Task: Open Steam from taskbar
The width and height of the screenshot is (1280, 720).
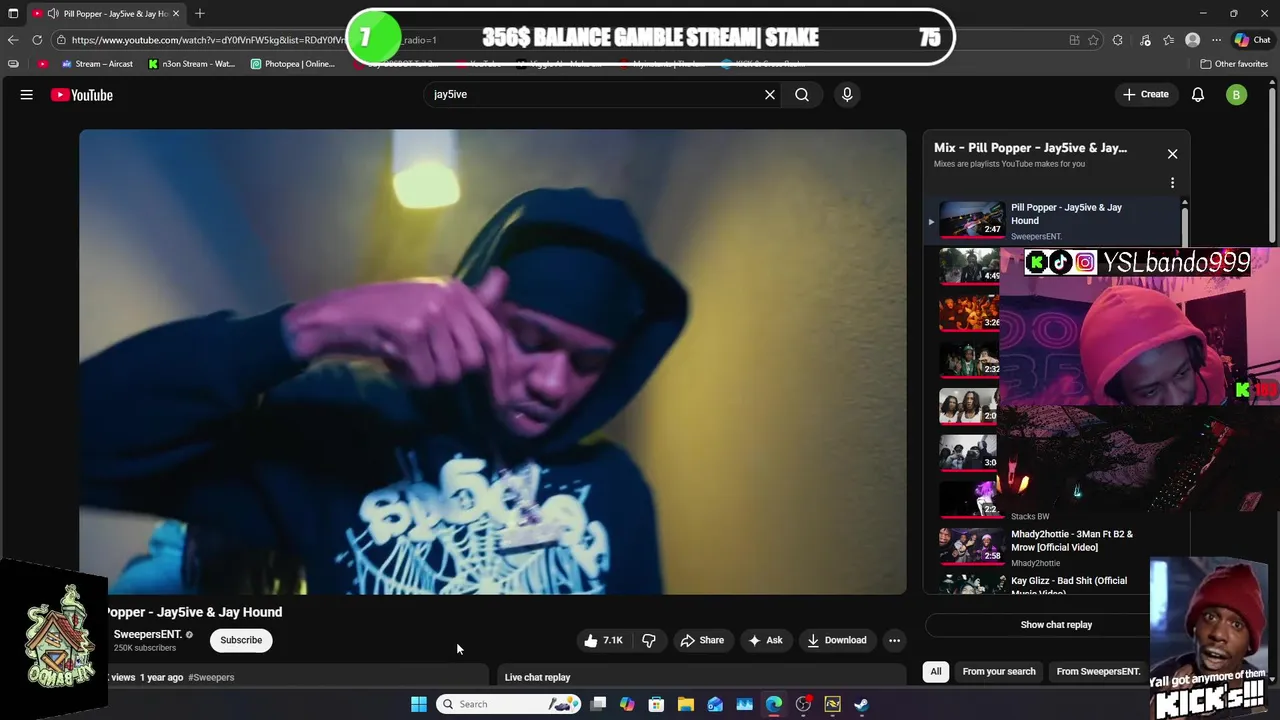Action: tap(862, 704)
